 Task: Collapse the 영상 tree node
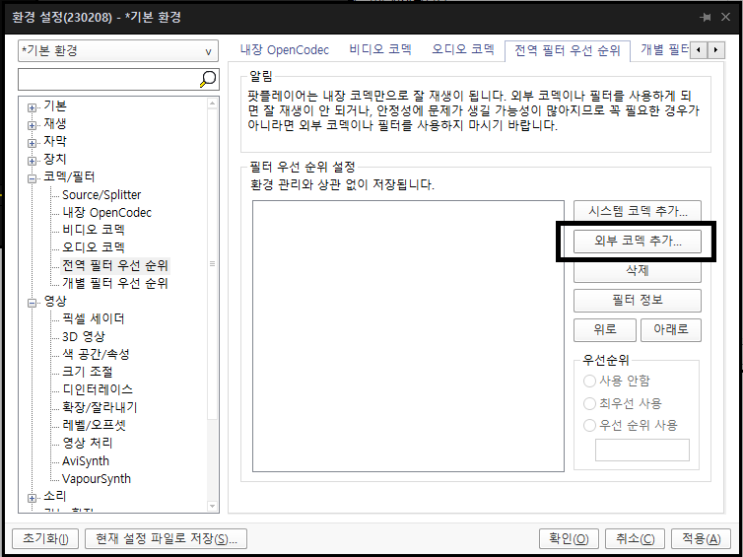32,303
